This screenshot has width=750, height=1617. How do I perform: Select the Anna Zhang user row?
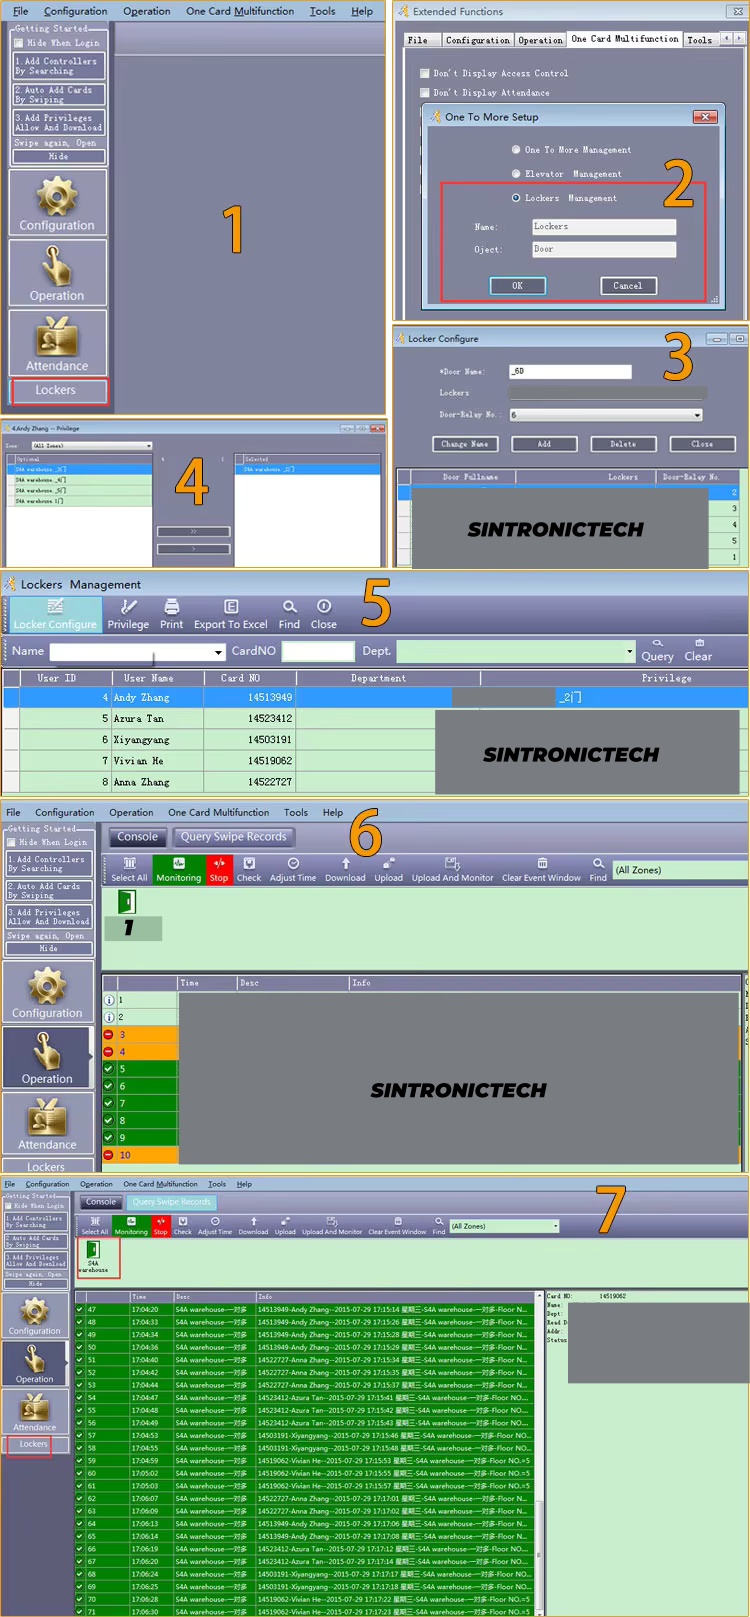(375, 782)
